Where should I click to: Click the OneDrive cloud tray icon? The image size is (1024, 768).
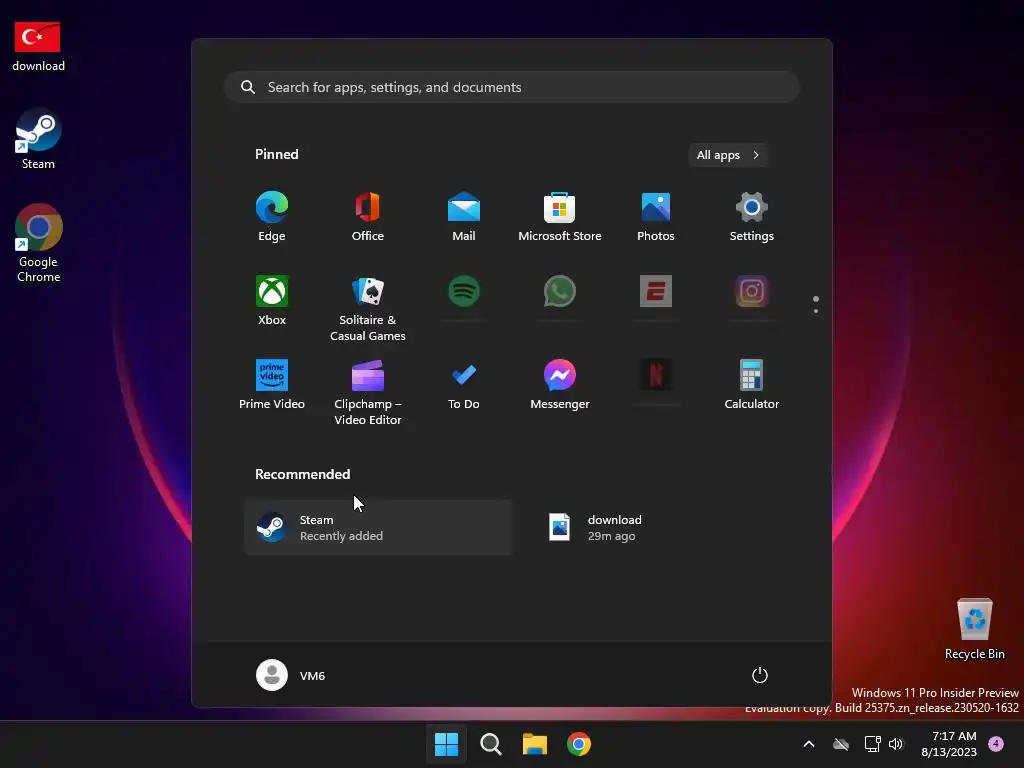coord(841,744)
